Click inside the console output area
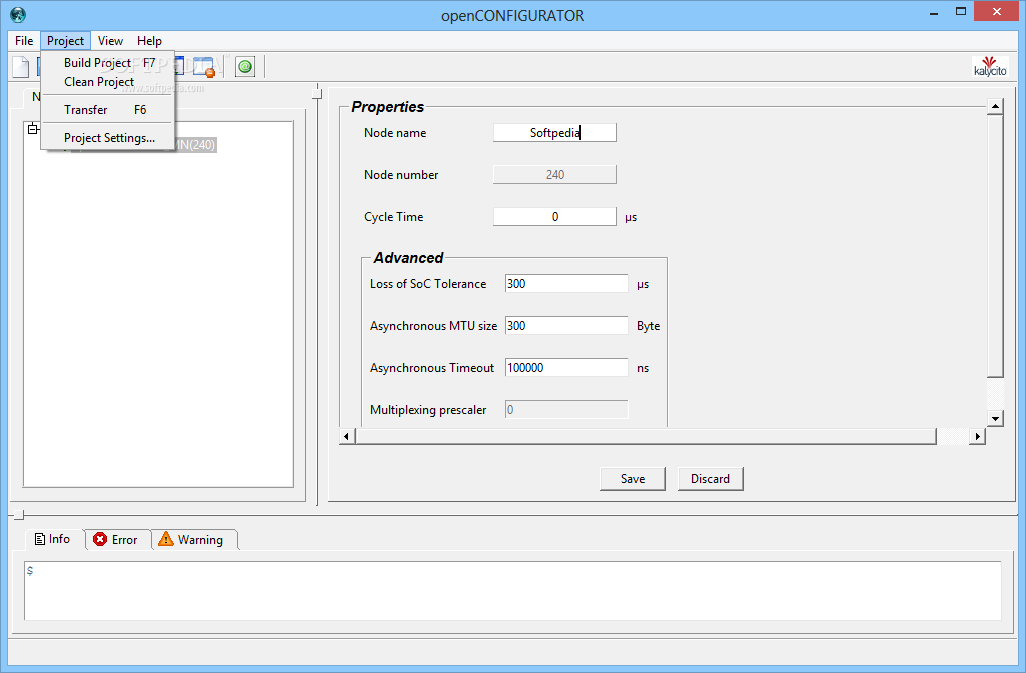The height and width of the screenshot is (673, 1026). [513, 591]
